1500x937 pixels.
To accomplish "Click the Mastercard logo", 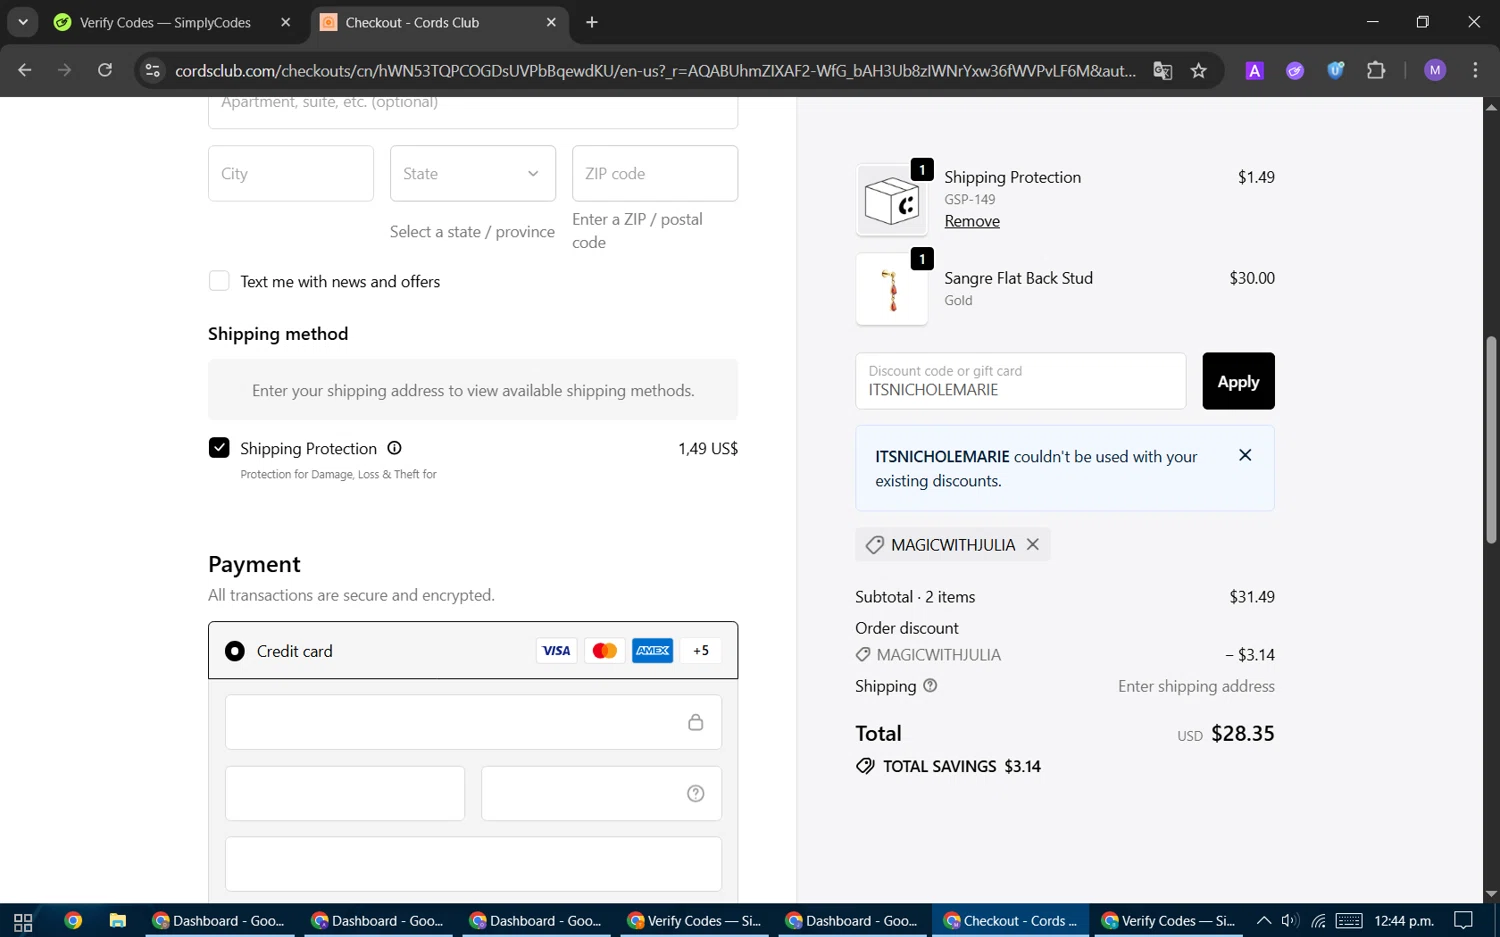I will (x=605, y=651).
